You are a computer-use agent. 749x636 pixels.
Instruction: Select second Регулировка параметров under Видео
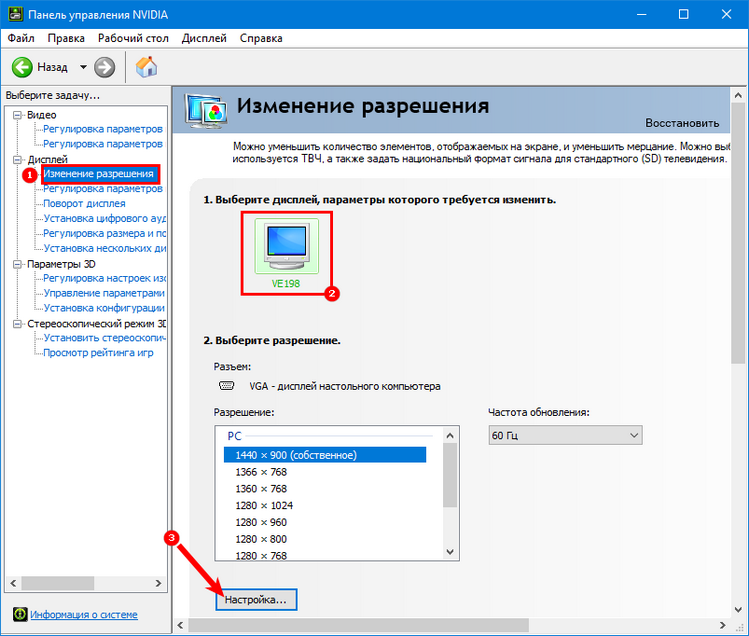coord(103,144)
